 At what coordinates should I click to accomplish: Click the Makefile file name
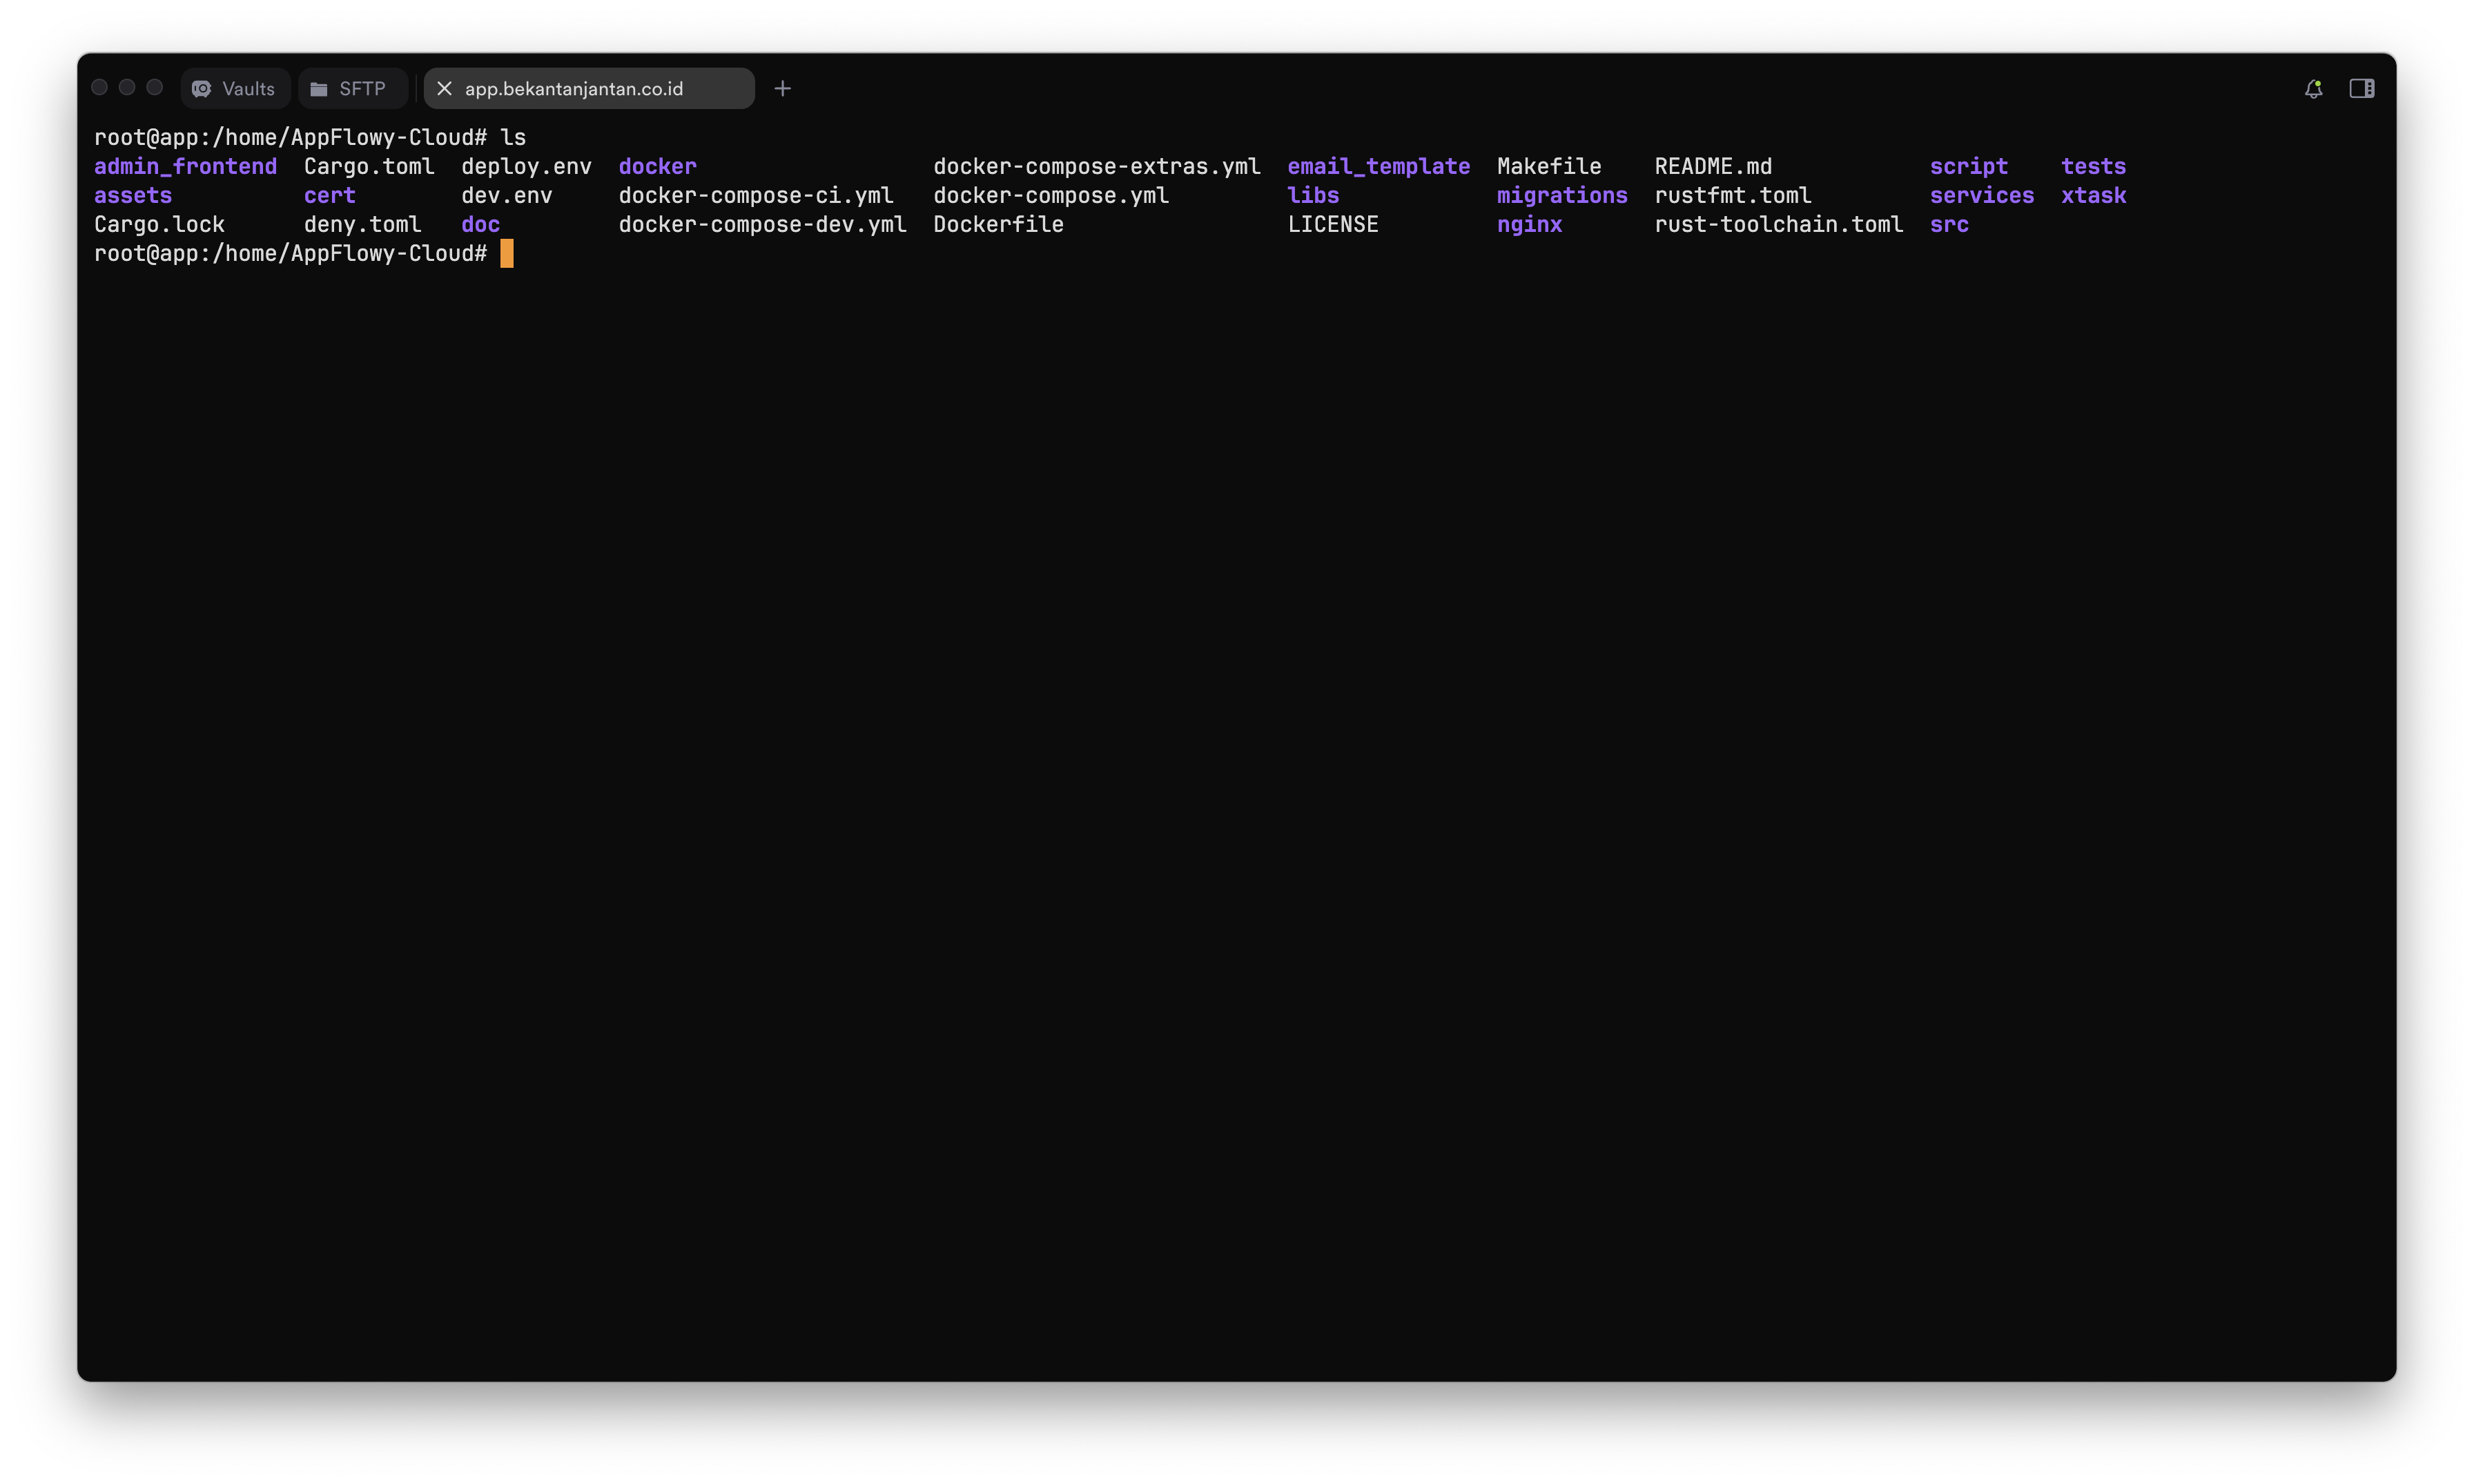(1549, 167)
